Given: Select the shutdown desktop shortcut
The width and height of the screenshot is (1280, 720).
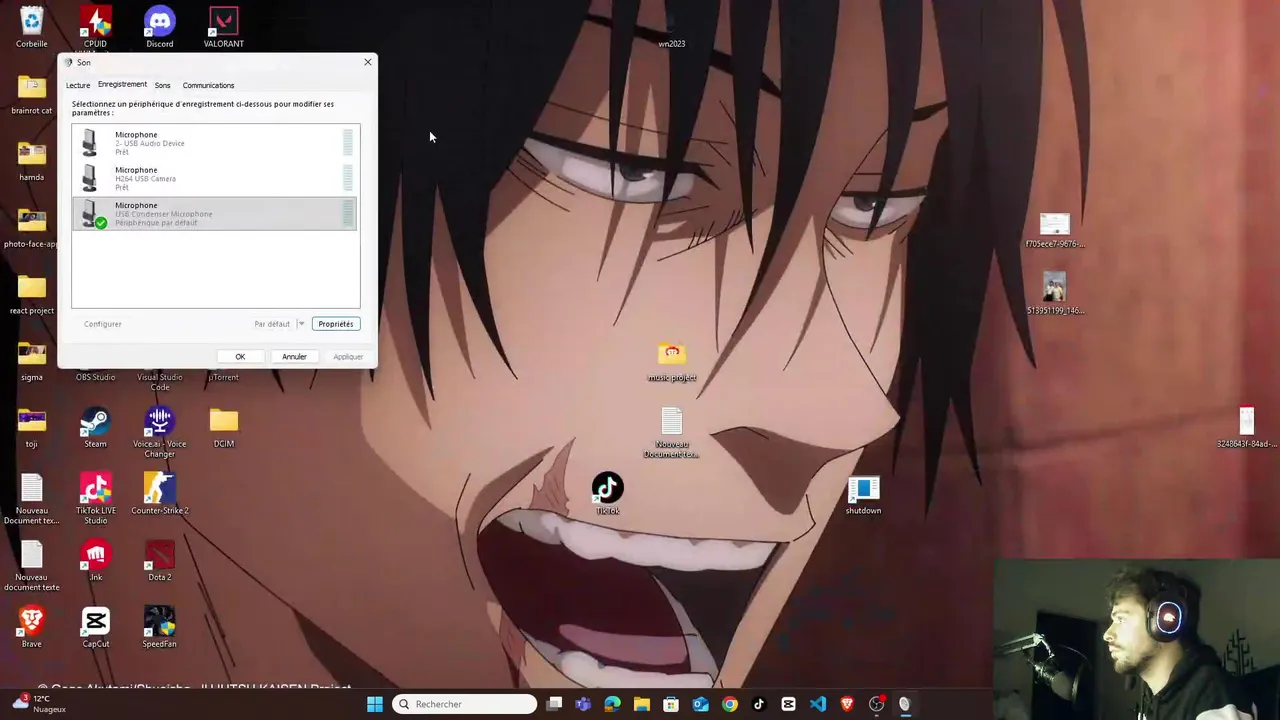Looking at the screenshot, I should 863,494.
